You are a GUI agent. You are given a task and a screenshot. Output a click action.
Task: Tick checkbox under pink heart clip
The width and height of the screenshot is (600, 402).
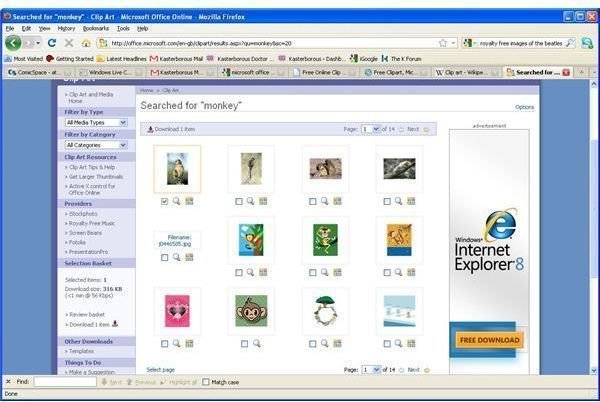[165, 343]
